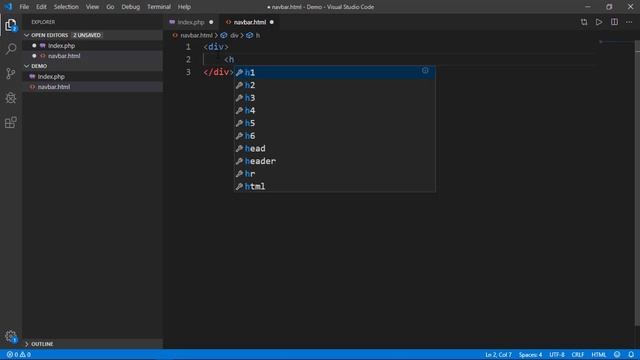This screenshot has width=640, height=360.
Task: Open the Manage gear settings
Action: (11, 336)
